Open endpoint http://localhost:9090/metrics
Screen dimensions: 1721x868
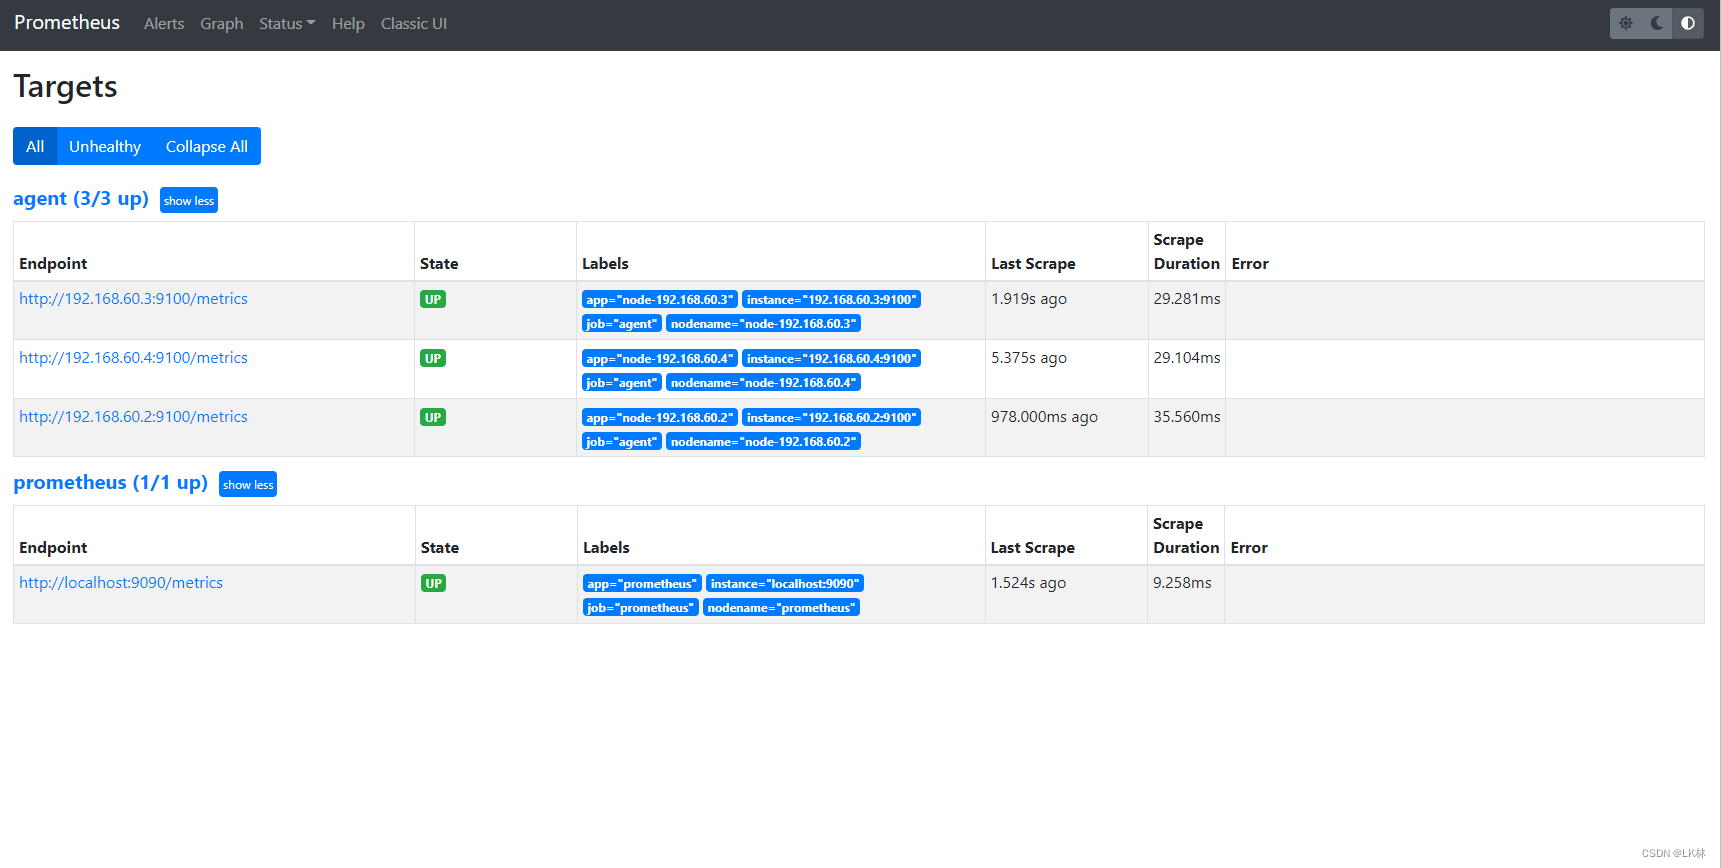tap(121, 582)
